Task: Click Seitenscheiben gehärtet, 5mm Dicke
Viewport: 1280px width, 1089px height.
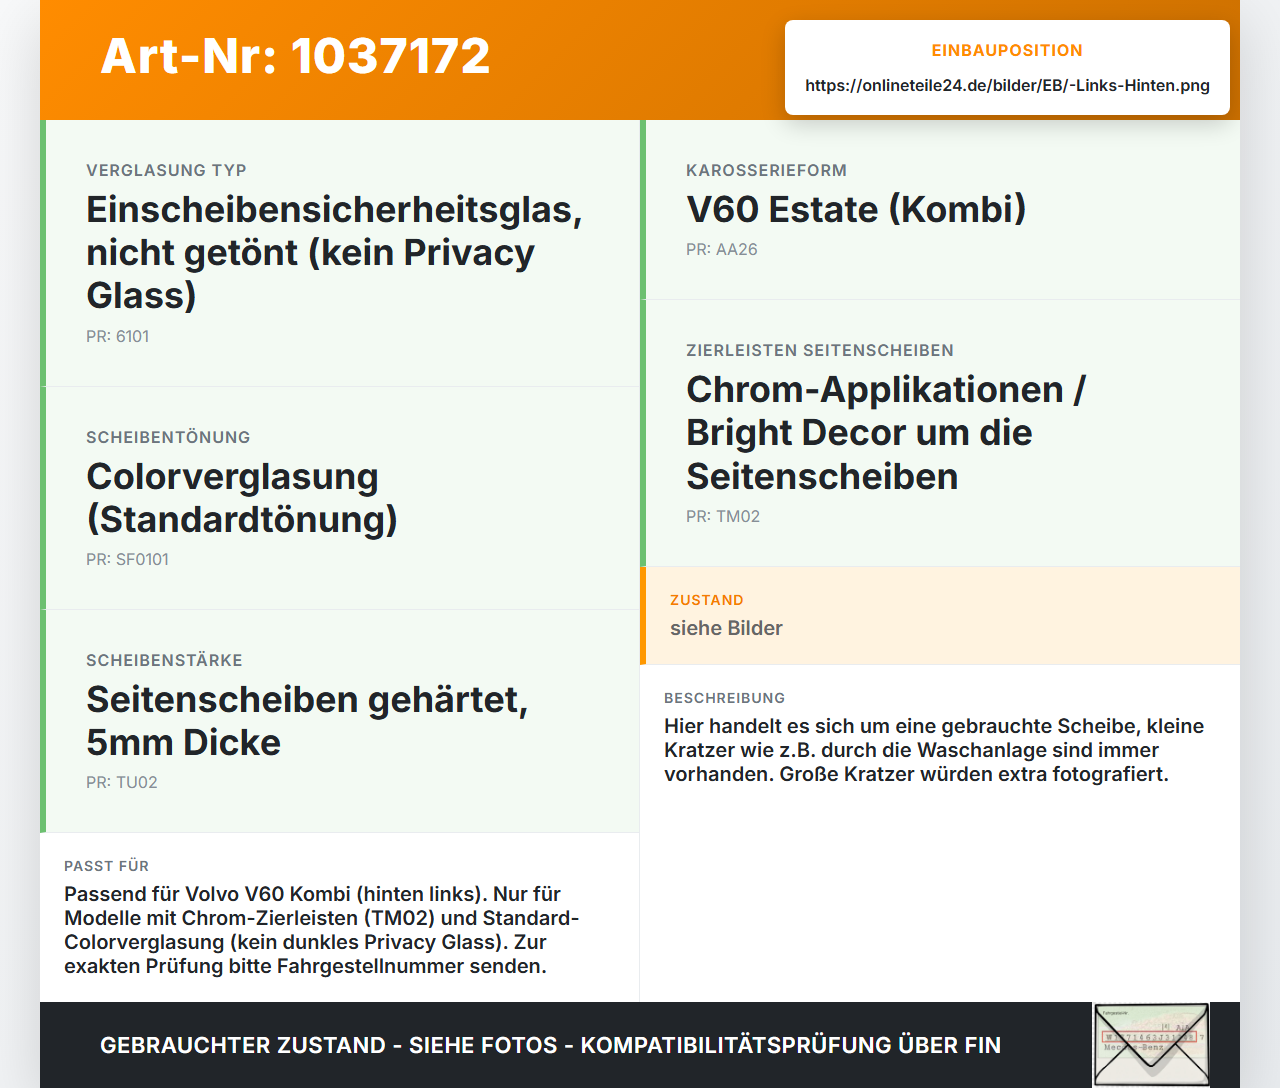Action: (307, 721)
